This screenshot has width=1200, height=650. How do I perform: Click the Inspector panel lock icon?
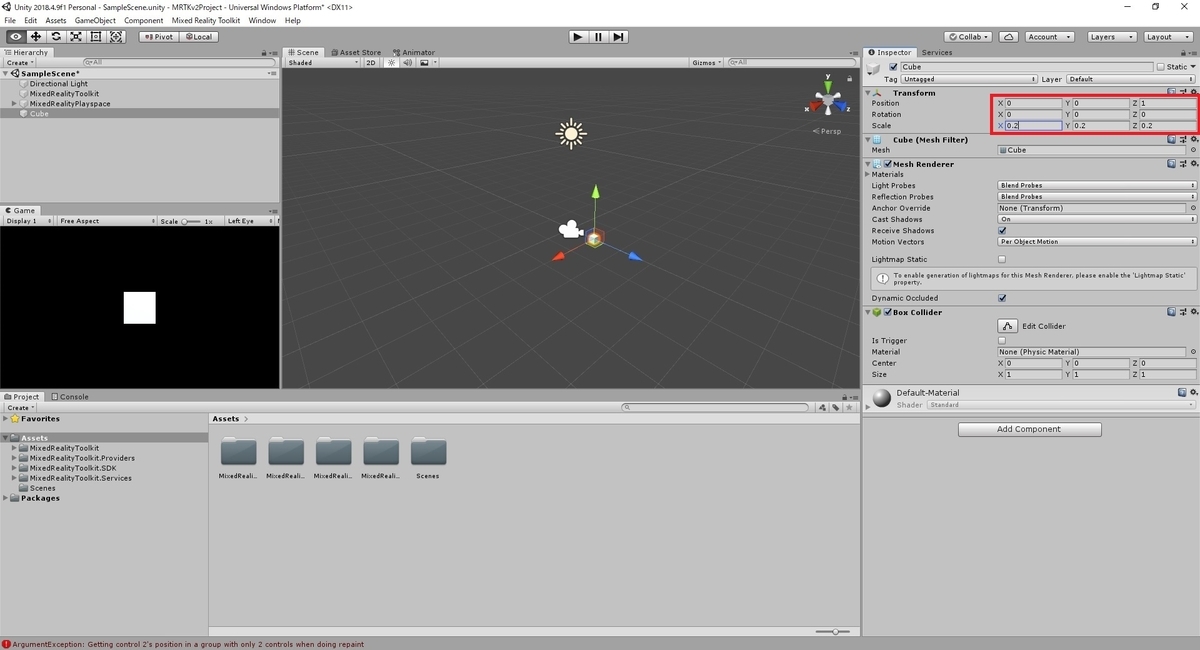[1183, 52]
